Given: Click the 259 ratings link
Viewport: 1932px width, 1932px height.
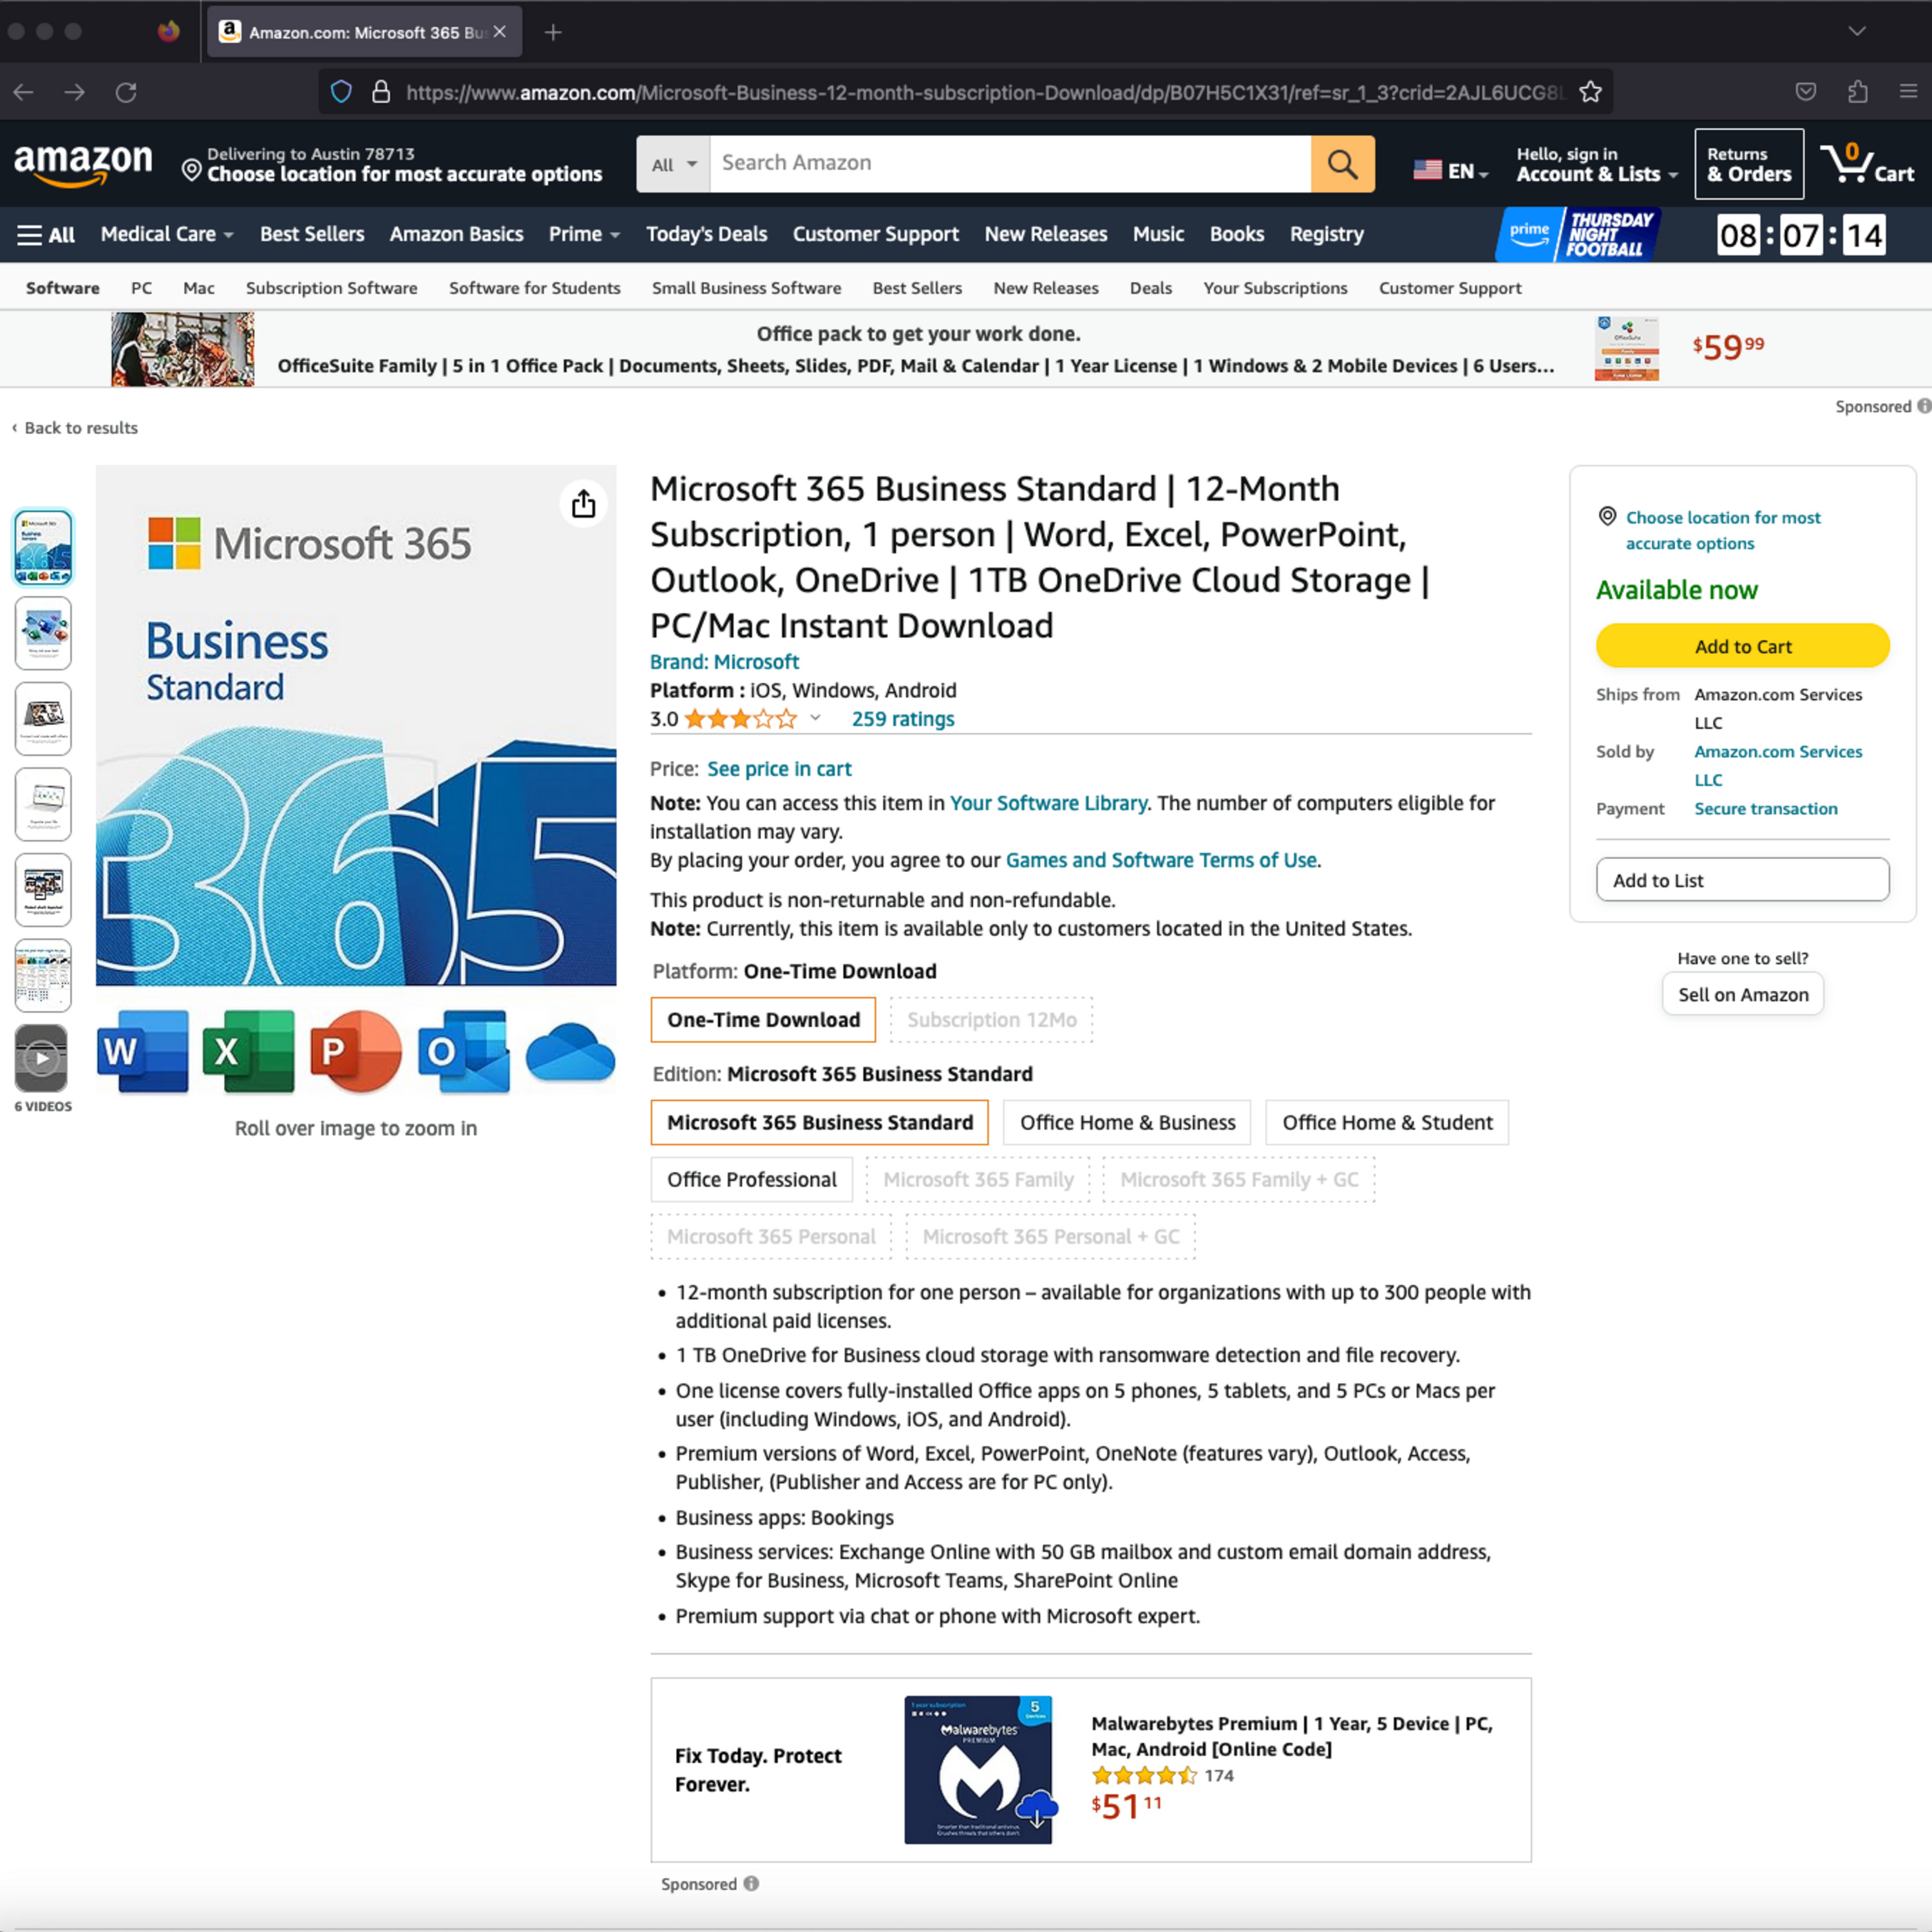Looking at the screenshot, I should pos(900,718).
